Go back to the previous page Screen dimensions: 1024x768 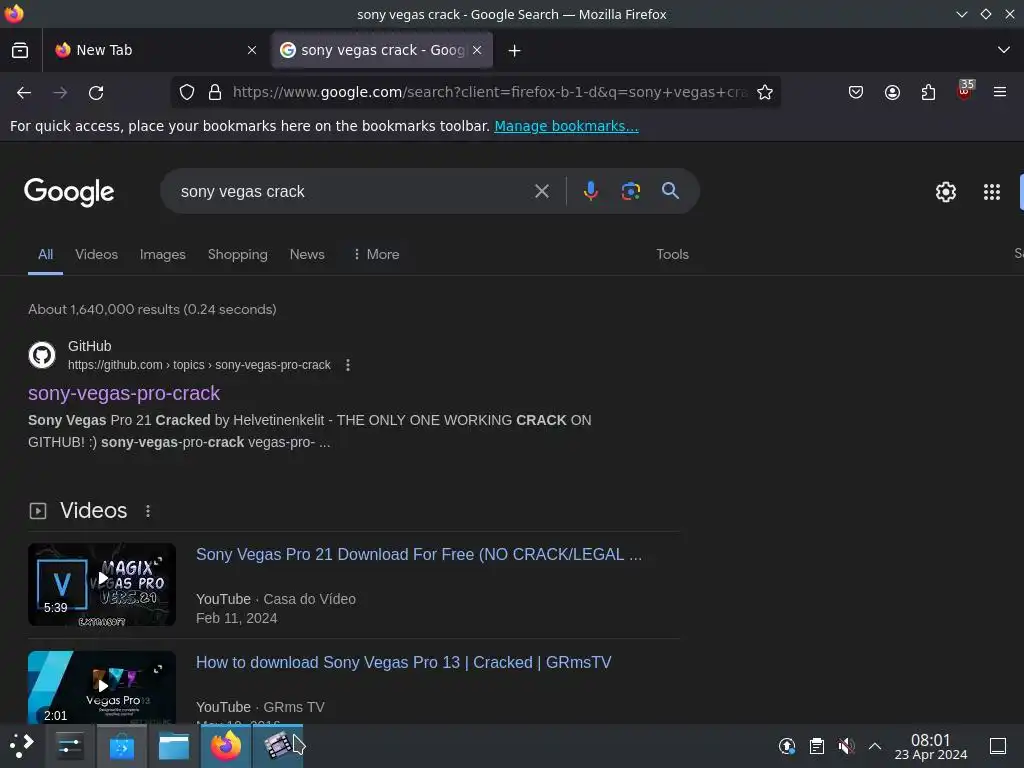pyautogui.click(x=24, y=93)
